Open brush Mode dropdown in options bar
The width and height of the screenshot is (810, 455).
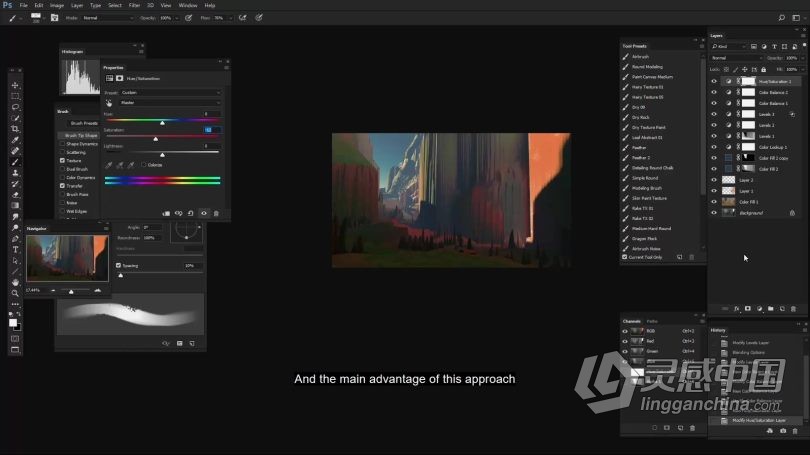click(107, 18)
